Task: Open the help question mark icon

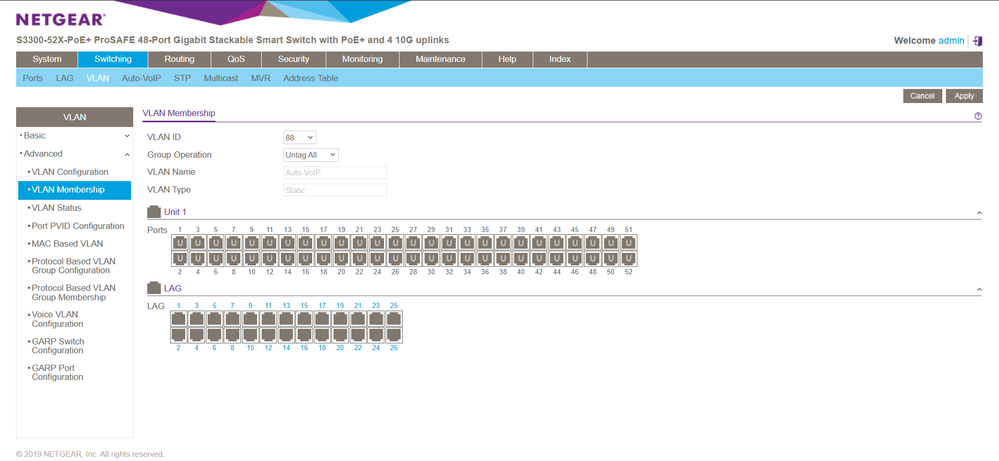Action: pos(978,117)
